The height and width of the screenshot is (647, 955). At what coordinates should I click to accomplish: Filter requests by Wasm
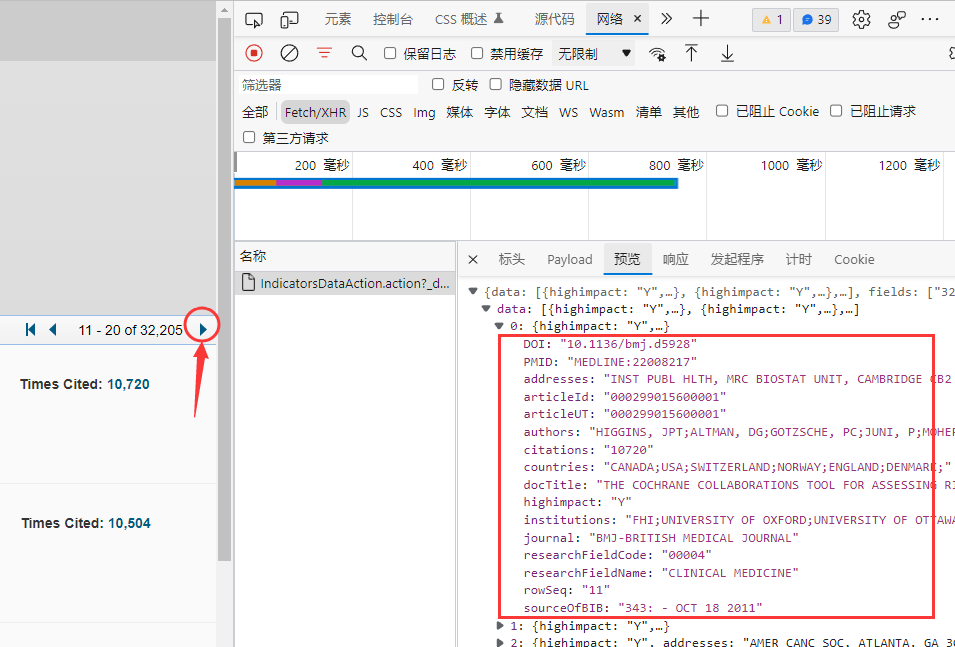coord(607,112)
